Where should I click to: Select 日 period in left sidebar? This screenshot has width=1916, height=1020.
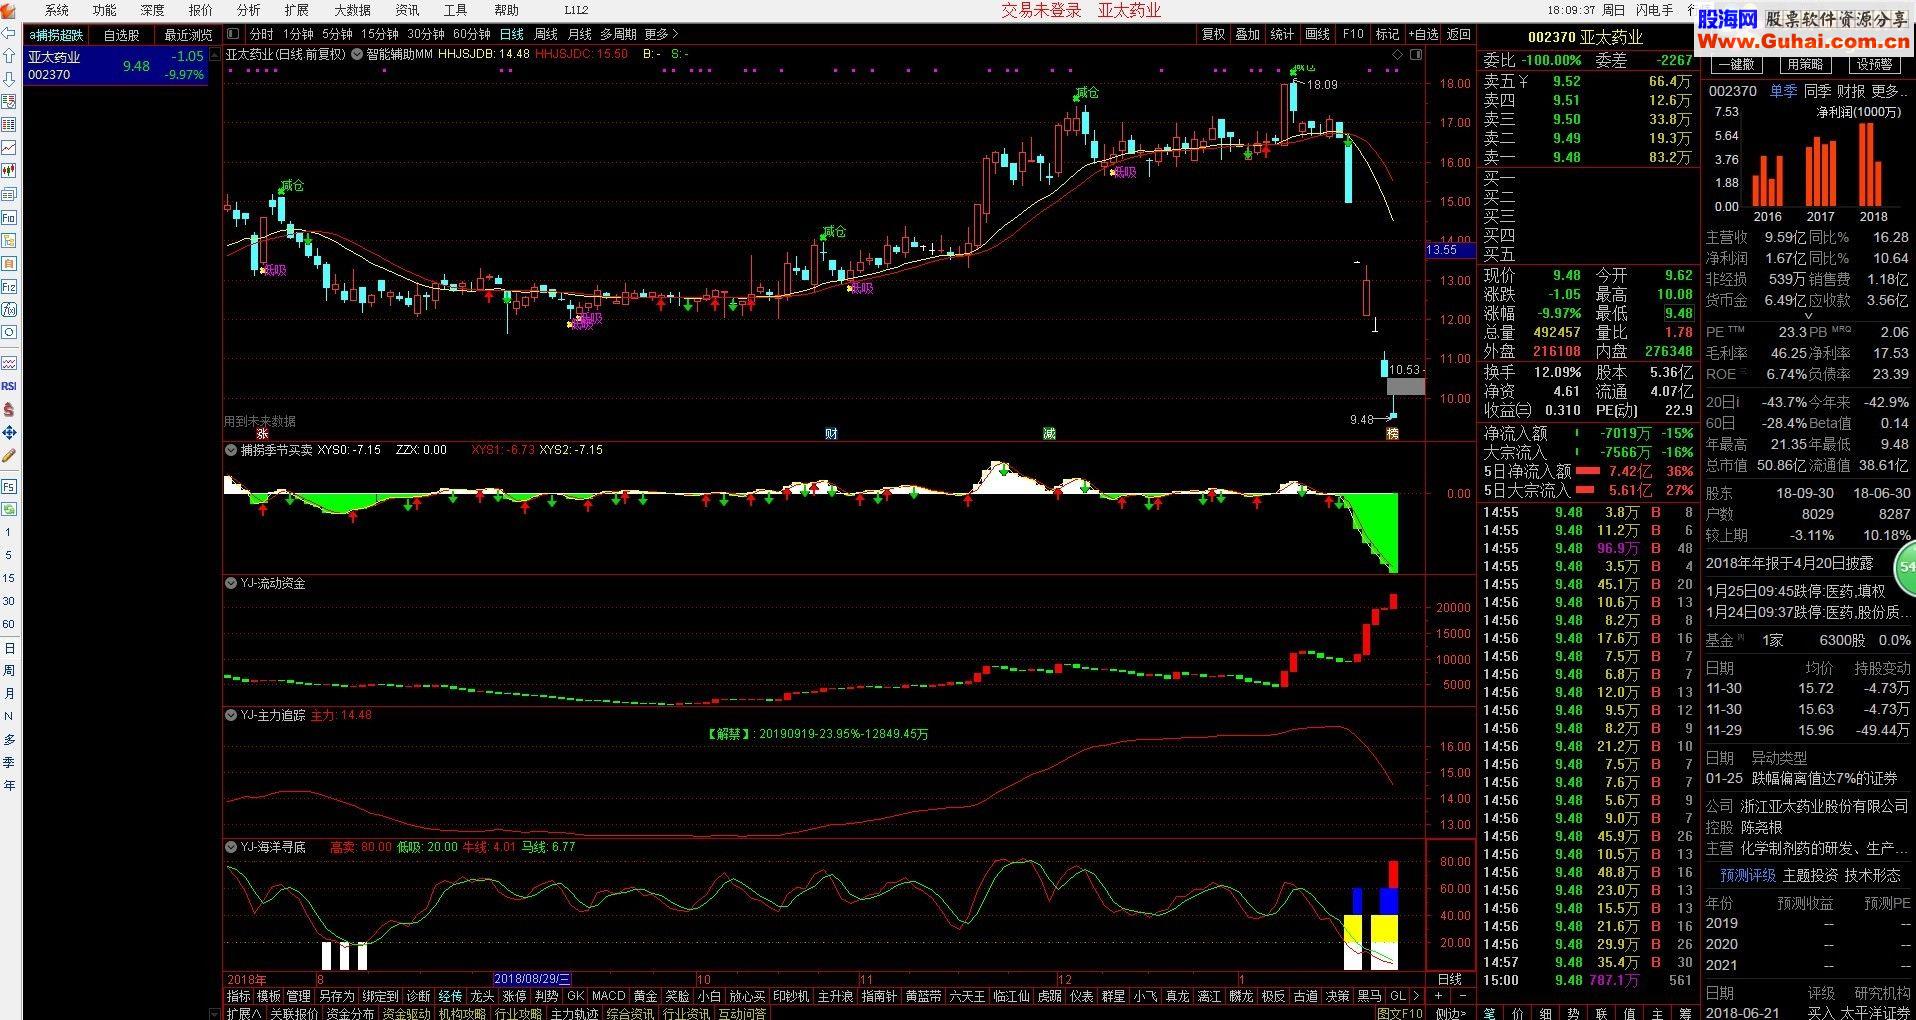[x=9, y=648]
